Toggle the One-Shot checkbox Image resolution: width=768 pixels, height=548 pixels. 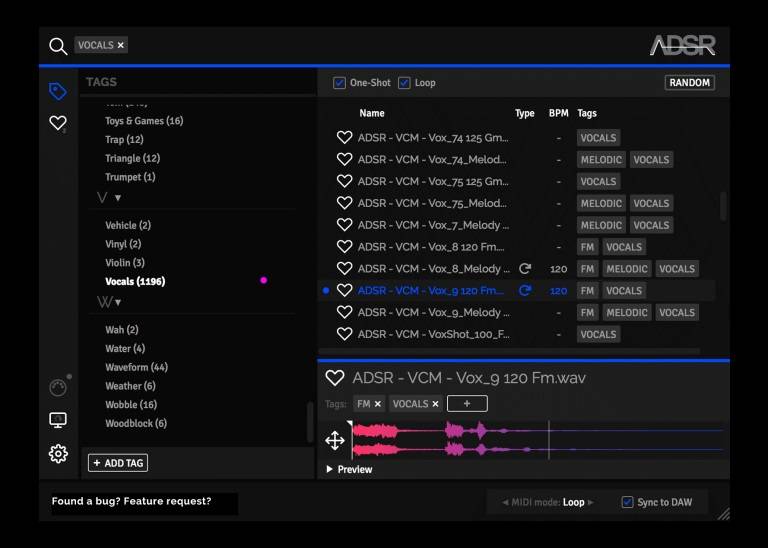pyautogui.click(x=340, y=83)
